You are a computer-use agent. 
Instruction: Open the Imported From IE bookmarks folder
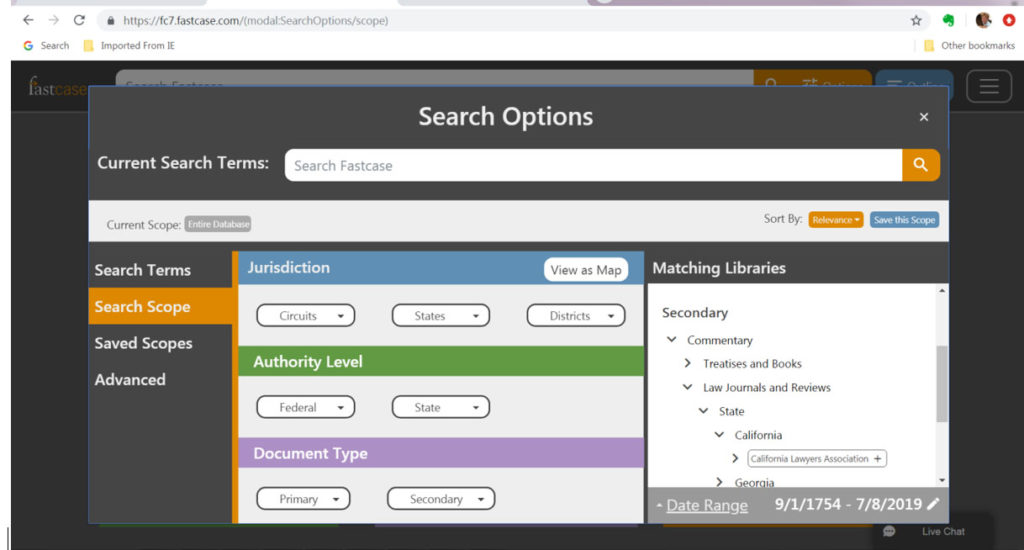pyautogui.click(x=129, y=46)
